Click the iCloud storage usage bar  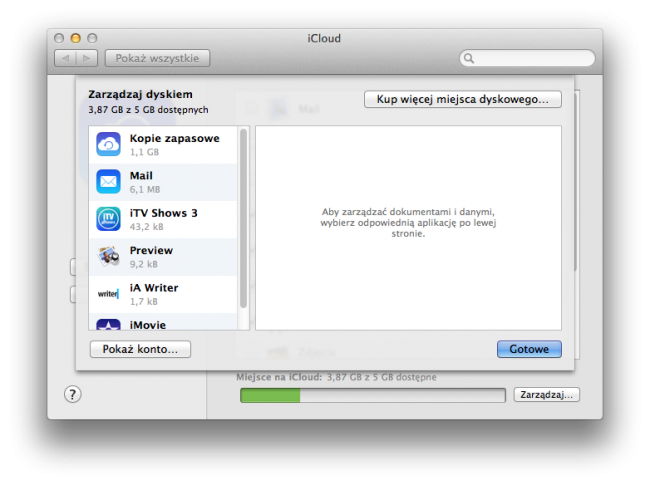click(373, 395)
